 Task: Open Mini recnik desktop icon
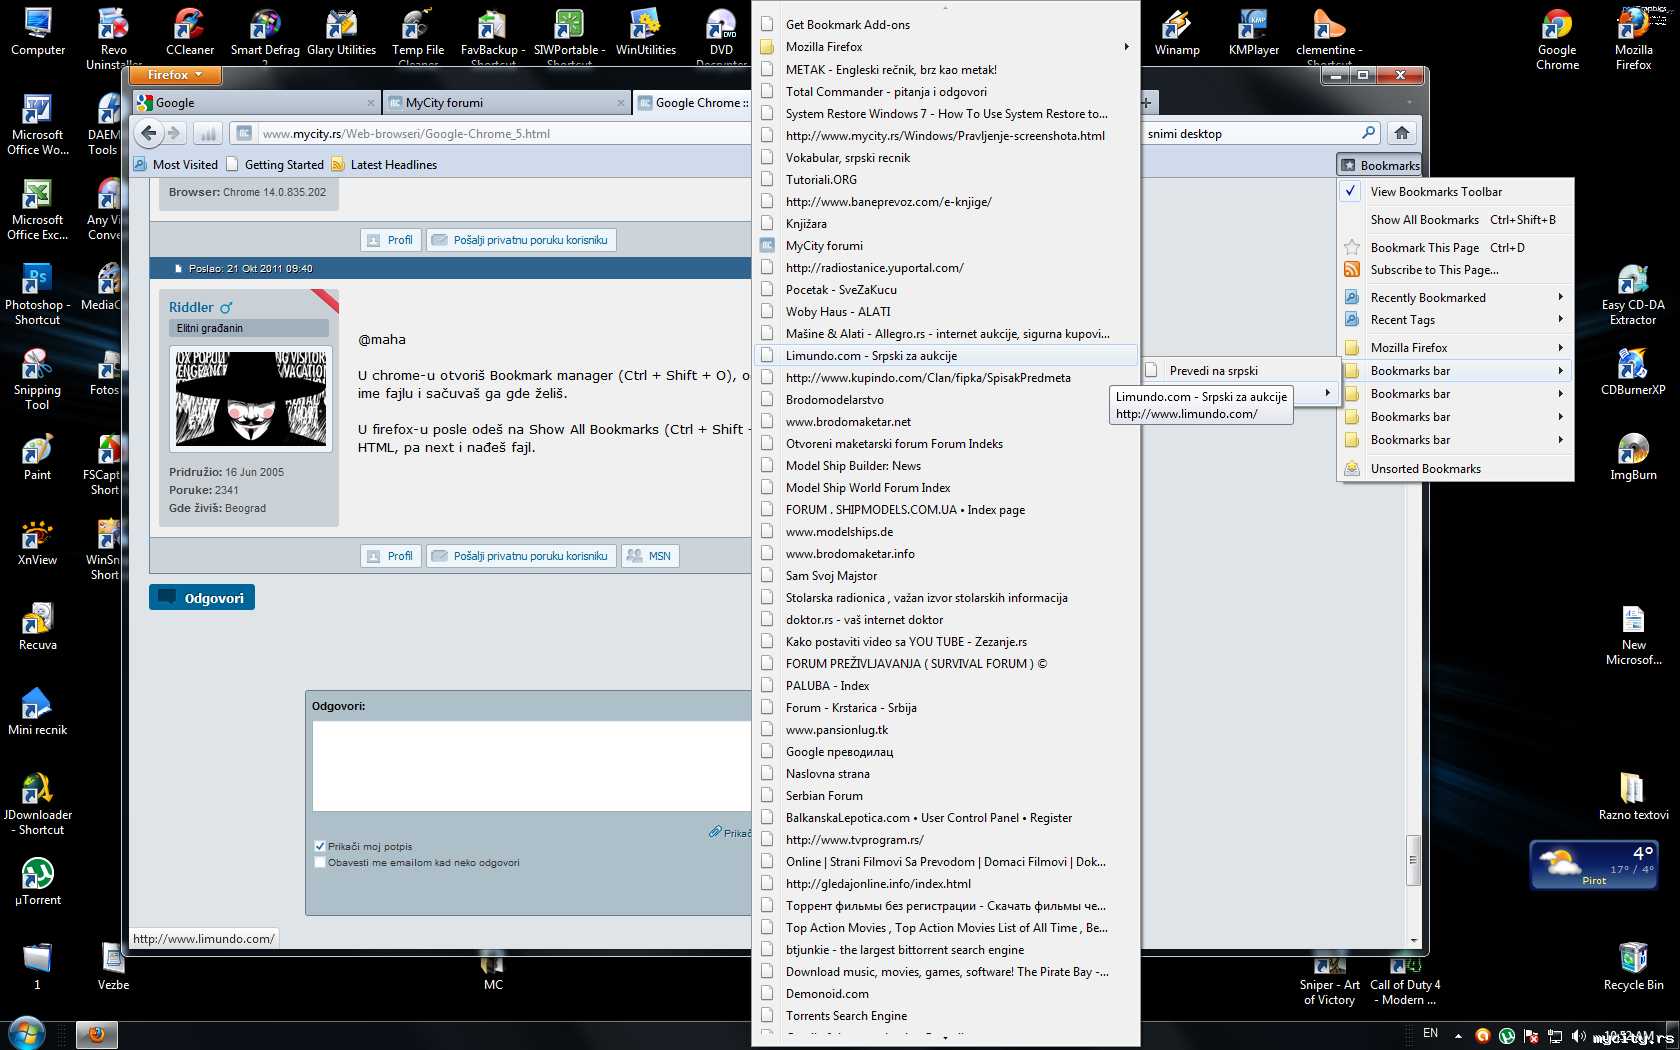click(37, 713)
